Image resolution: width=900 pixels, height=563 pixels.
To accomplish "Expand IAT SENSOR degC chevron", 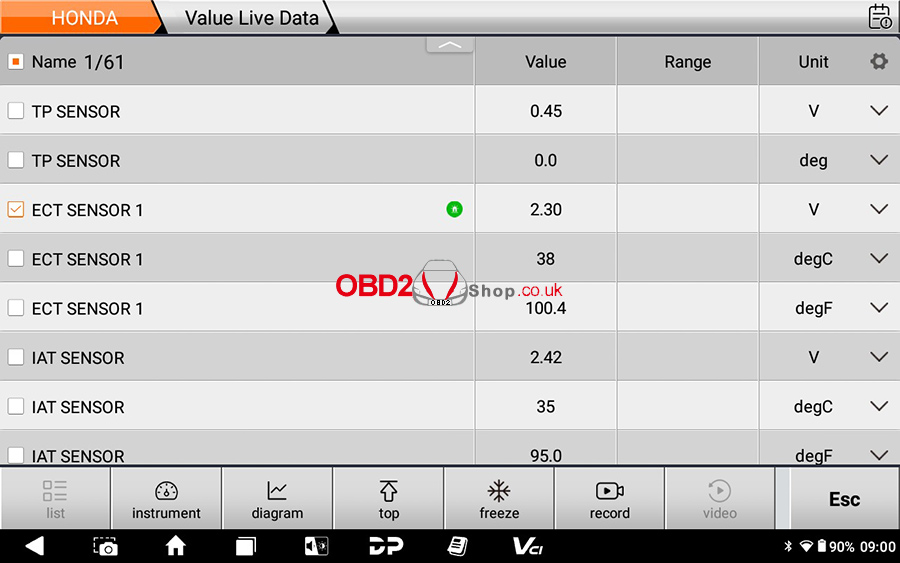I will [x=879, y=407].
